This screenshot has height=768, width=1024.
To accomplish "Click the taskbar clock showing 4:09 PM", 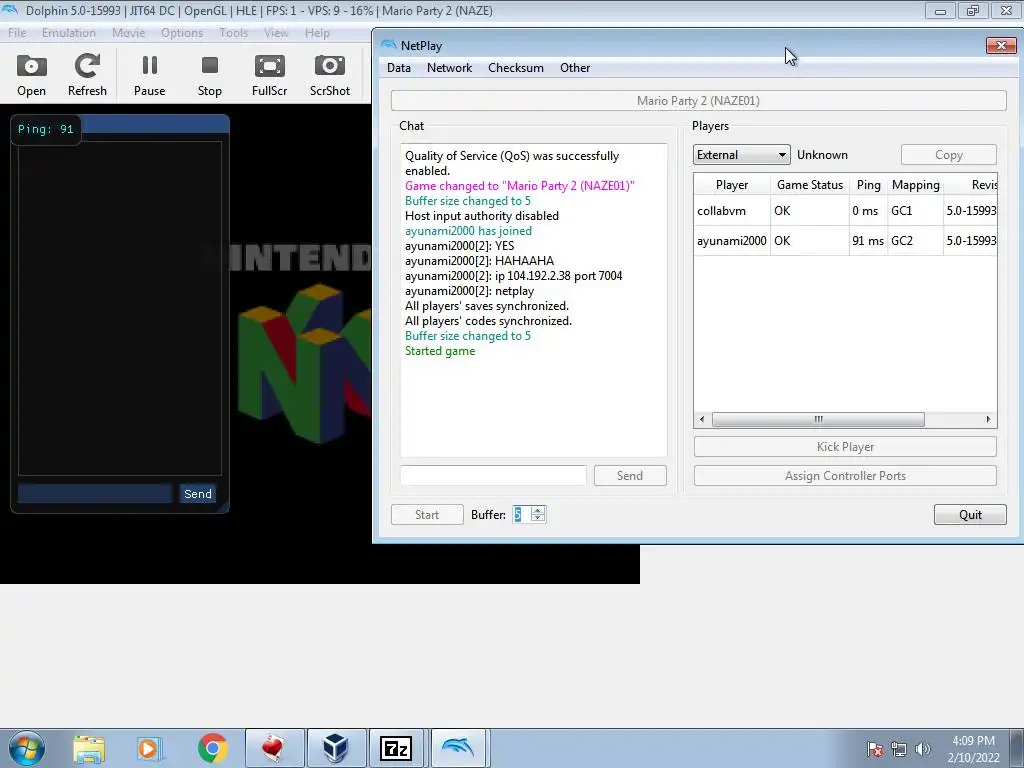I will click(973, 749).
